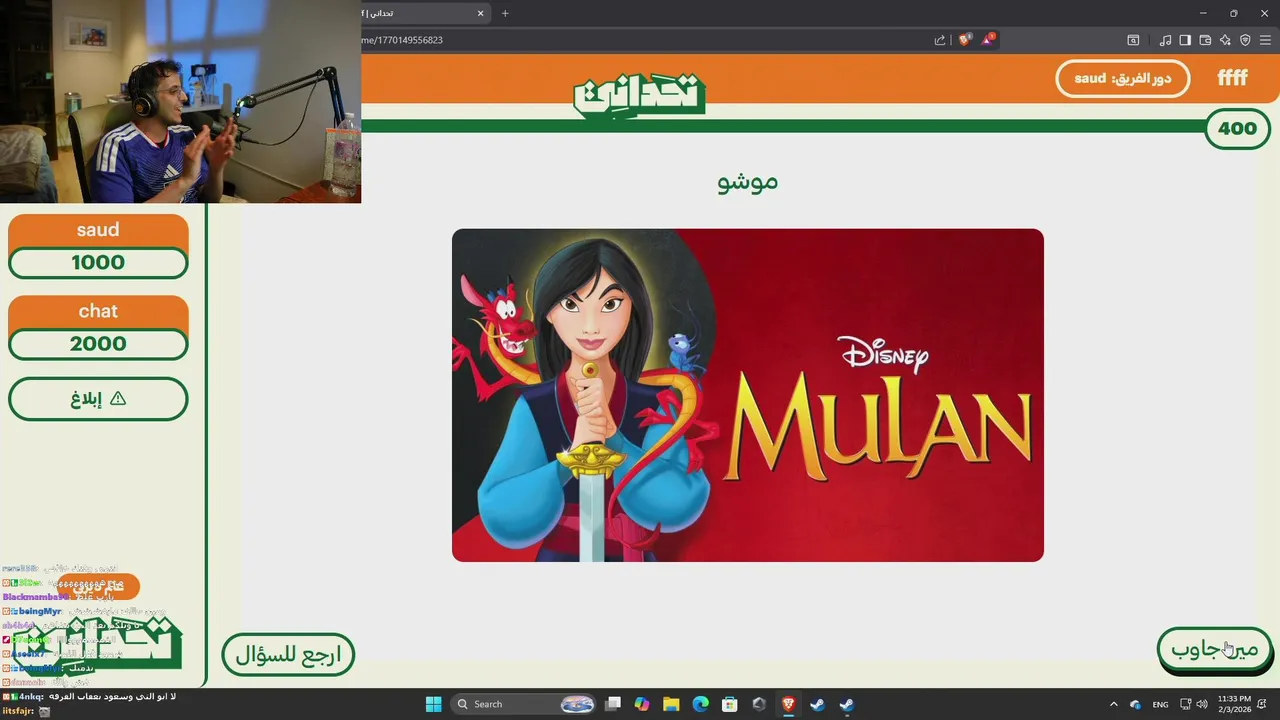Image resolution: width=1280 pixels, height=720 pixels.
Task: Open File Explorer from taskbar
Action: pyautogui.click(x=671, y=704)
